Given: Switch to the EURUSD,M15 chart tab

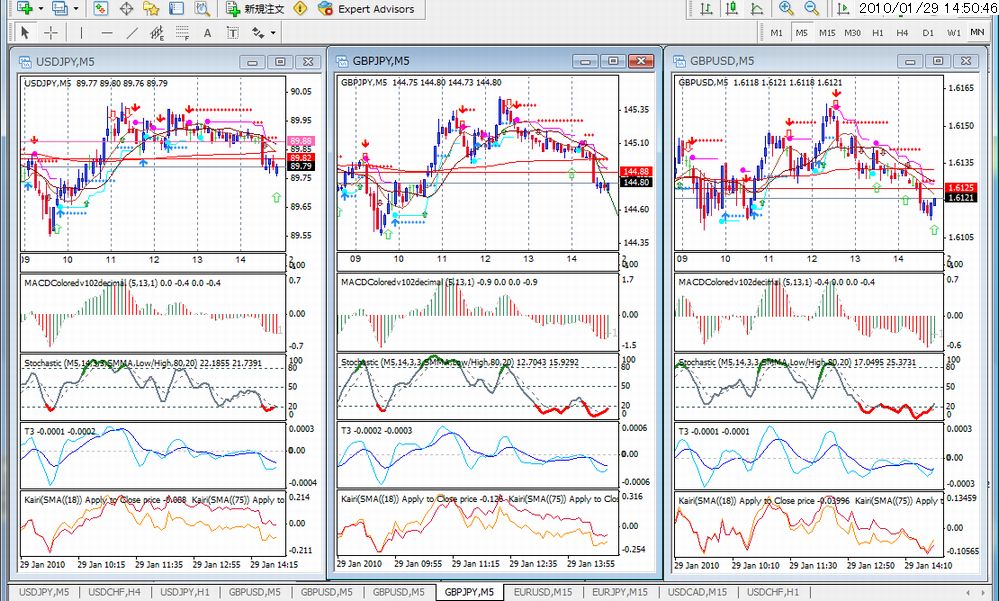Looking at the screenshot, I should (543, 592).
